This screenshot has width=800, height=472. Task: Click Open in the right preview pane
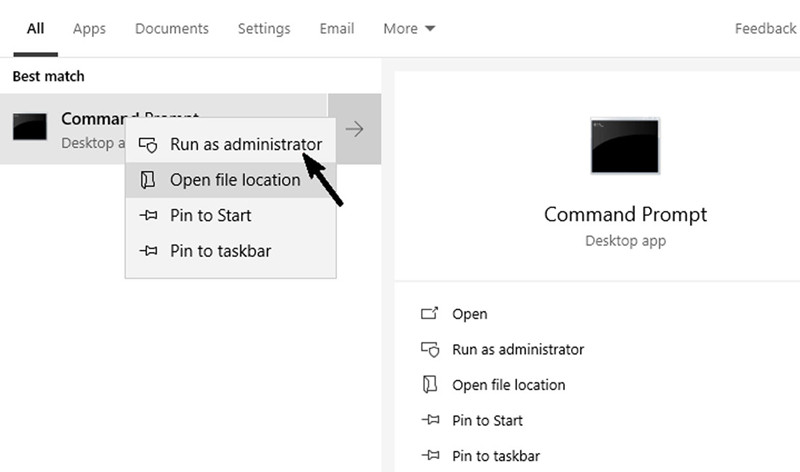470,314
